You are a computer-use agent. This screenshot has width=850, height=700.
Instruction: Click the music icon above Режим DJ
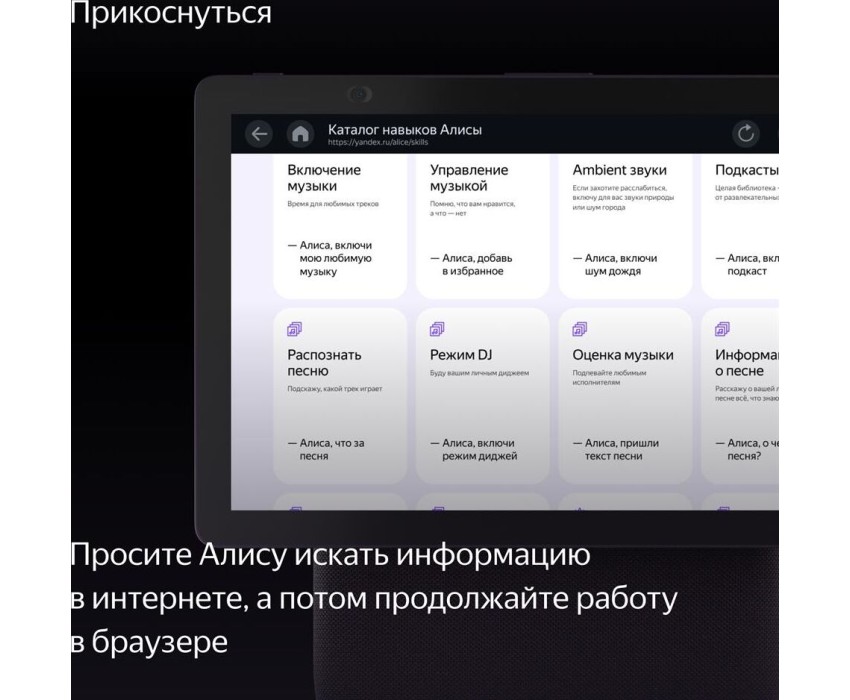(437, 329)
